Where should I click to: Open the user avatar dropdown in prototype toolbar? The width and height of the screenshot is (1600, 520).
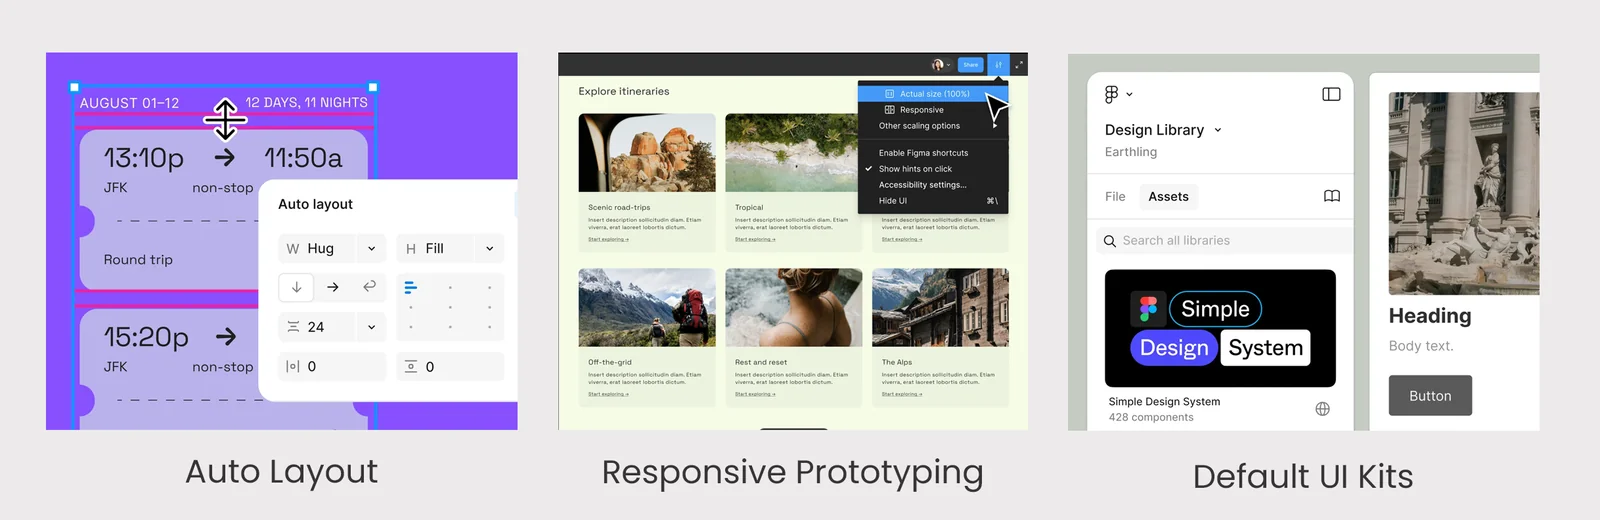pos(941,65)
